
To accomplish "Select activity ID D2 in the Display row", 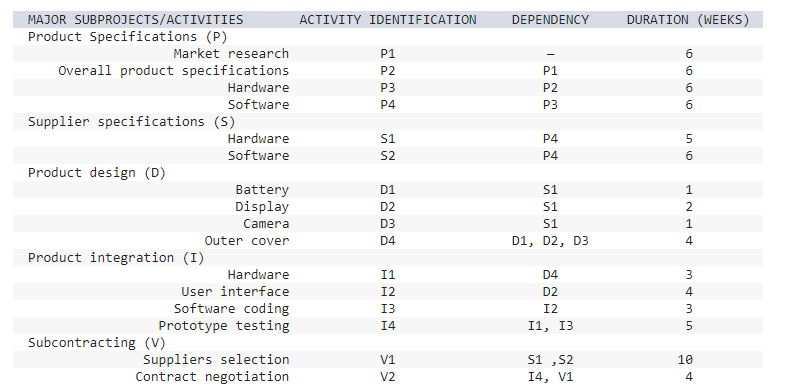I will pyautogui.click(x=387, y=207).
